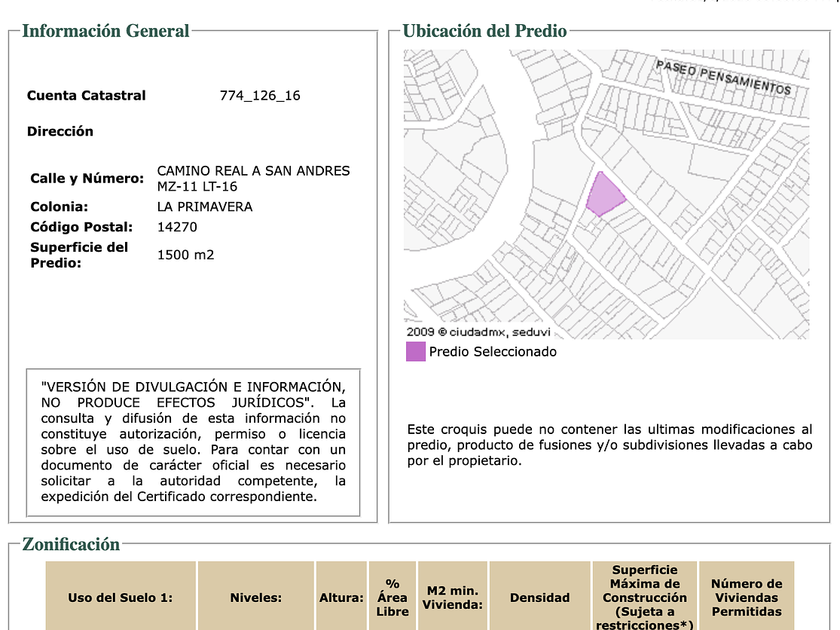The image size is (840, 630).
Task: Click the Superficie del Predio label
Action: pos(79,255)
